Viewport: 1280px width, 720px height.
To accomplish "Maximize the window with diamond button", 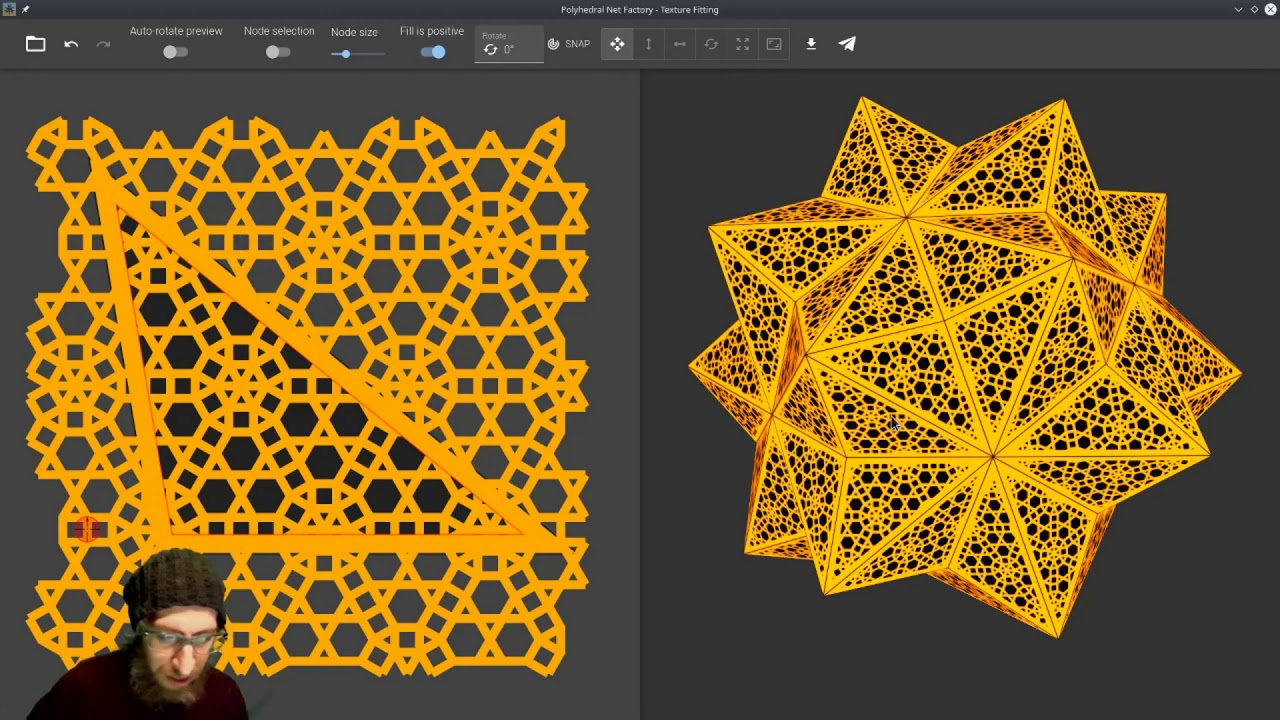I will coord(1254,9).
